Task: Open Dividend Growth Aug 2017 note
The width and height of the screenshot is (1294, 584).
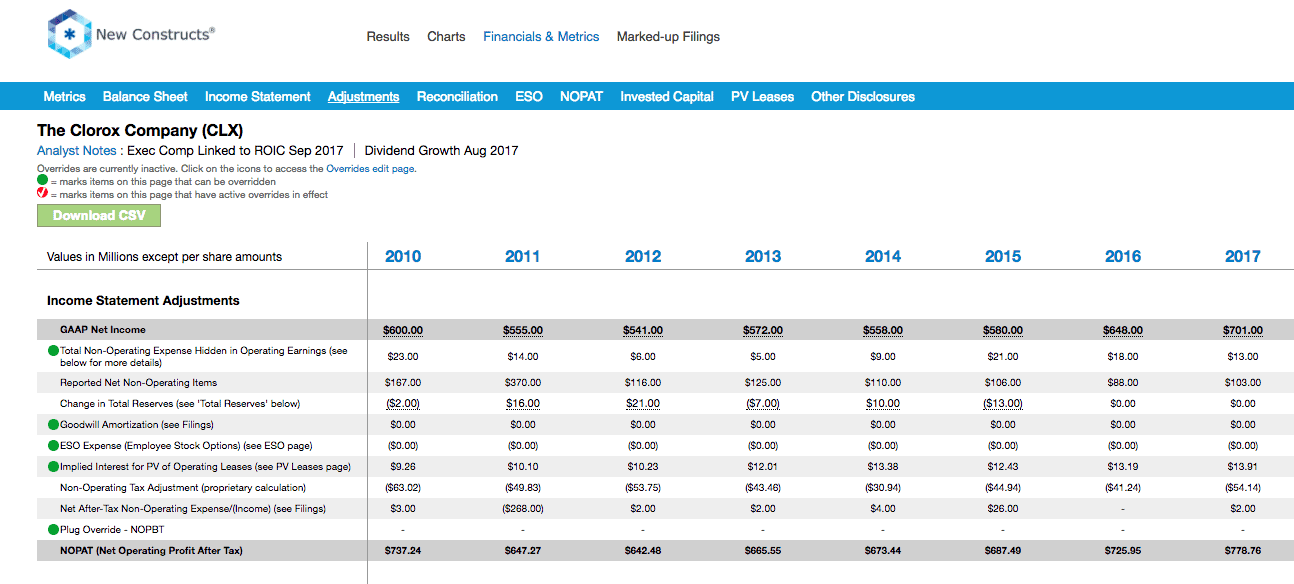Action: (x=441, y=151)
